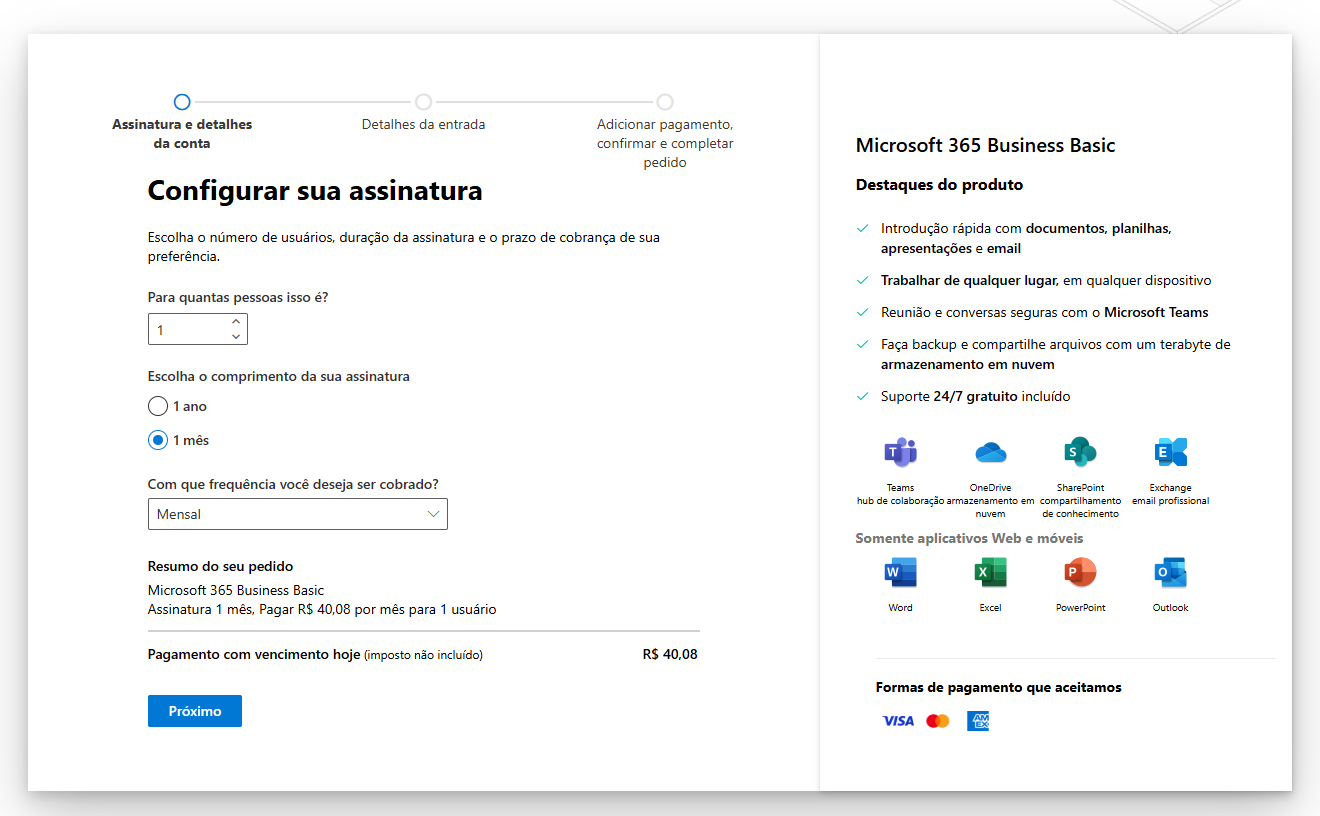Click checkmark beside 'Introdução rápida' highlight
Viewport: 1320px width, 816px height.
pos(862,229)
